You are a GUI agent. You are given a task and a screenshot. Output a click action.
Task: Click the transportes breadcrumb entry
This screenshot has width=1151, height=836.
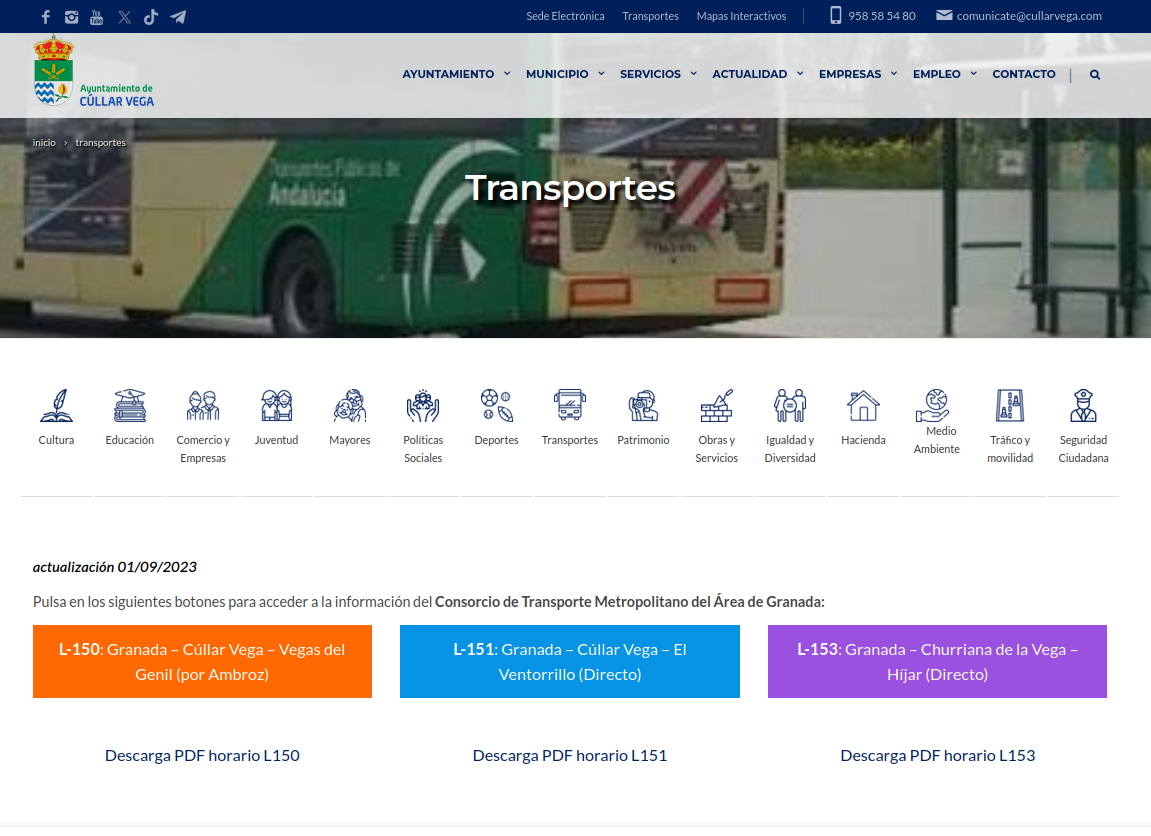pyautogui.click(x=101, y=143)
